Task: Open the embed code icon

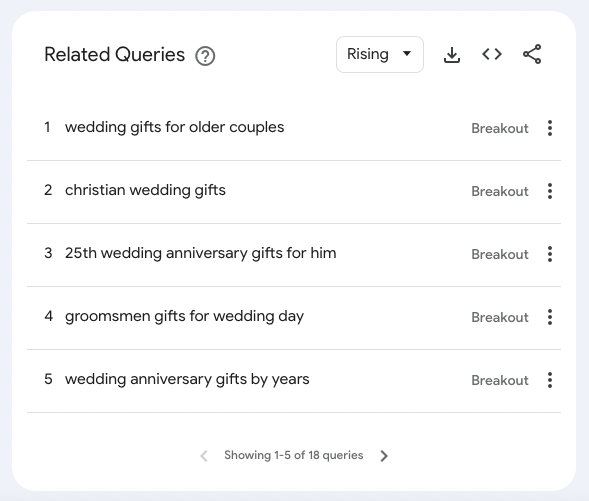Action: click(492, 54)
